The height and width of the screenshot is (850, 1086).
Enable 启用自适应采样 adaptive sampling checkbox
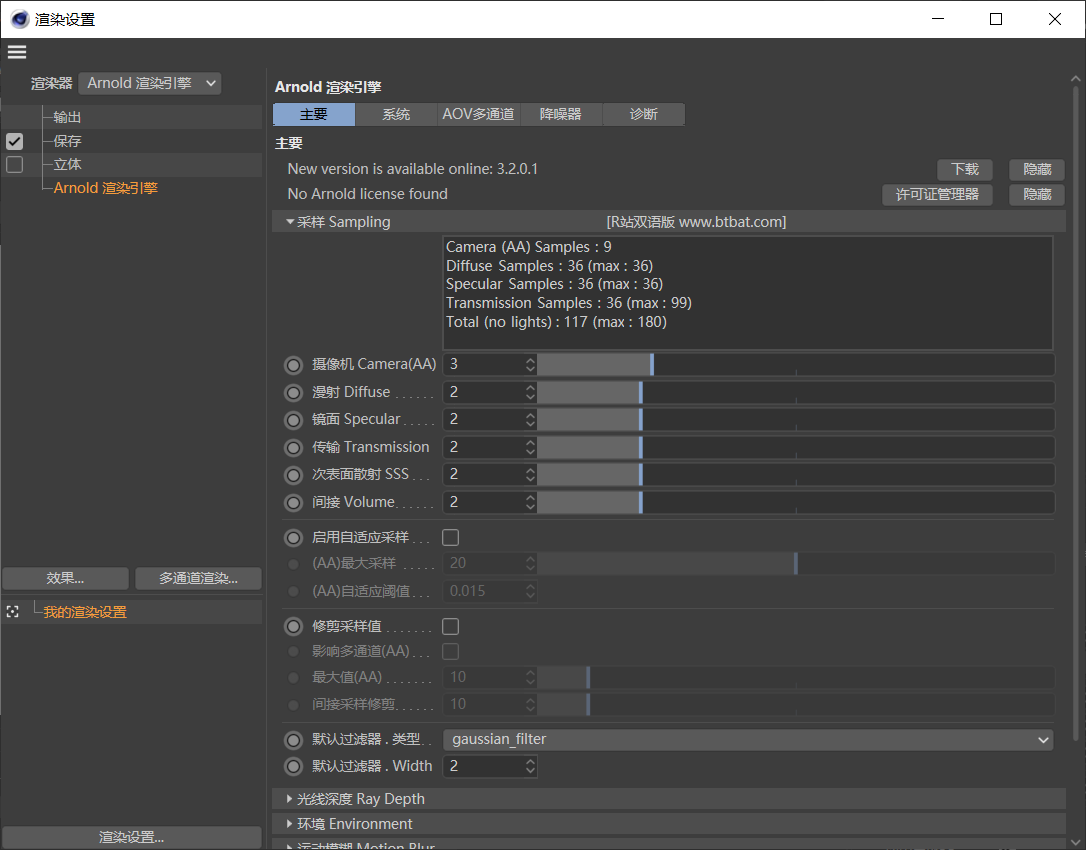pyautogui.click(x=450, y=538)
